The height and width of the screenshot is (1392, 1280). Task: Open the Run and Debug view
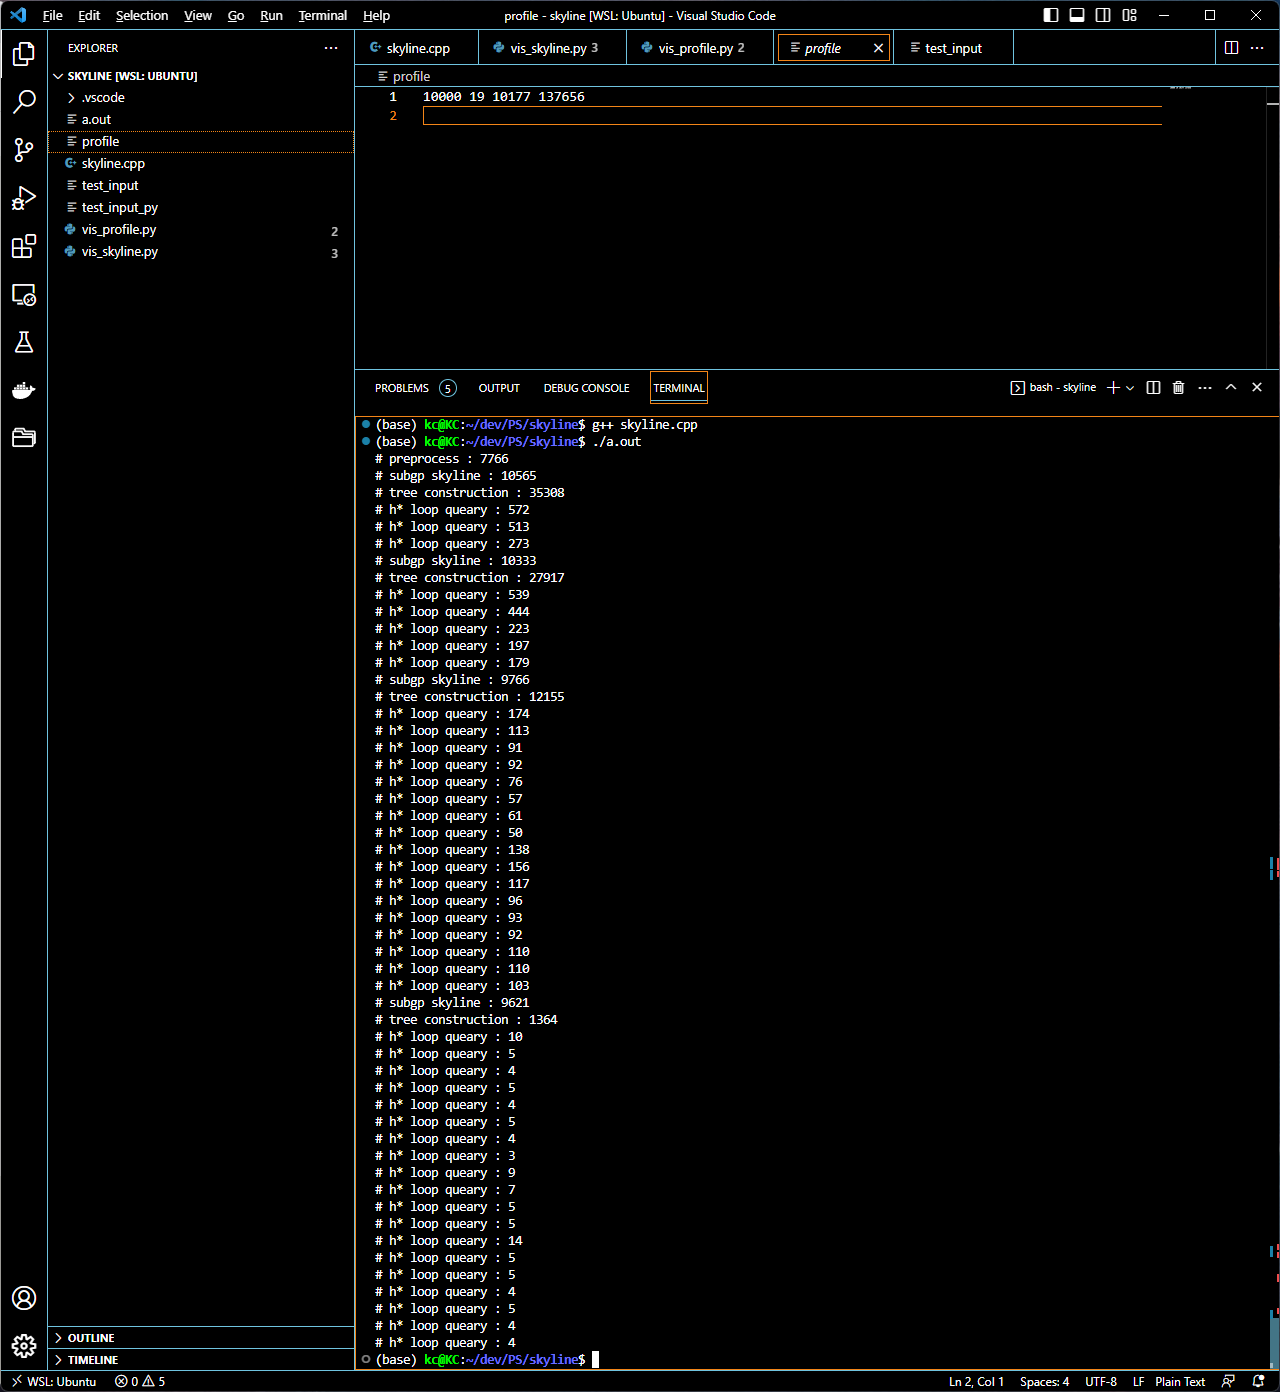pos(24,198)
